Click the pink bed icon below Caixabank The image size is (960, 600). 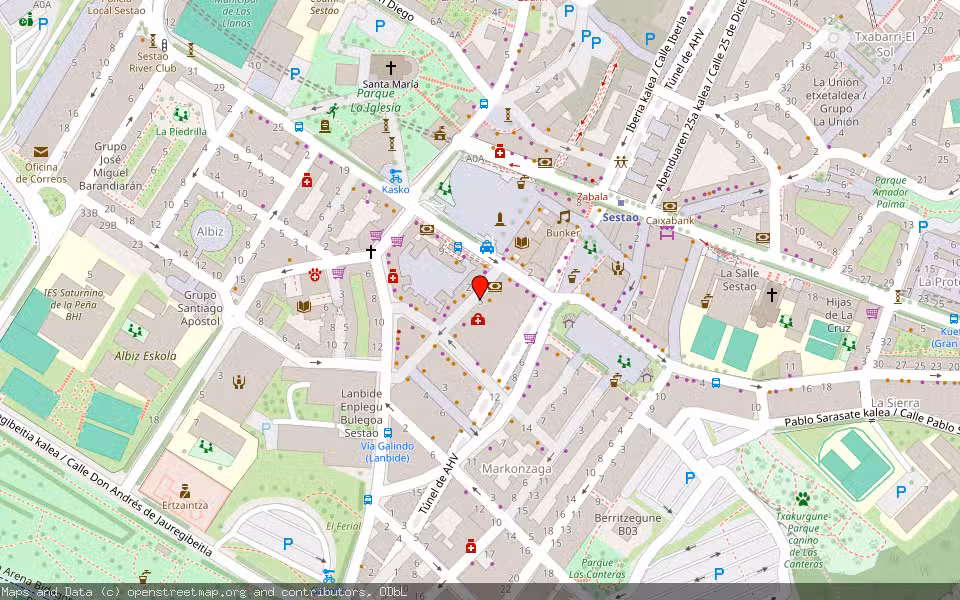point(667,233)
